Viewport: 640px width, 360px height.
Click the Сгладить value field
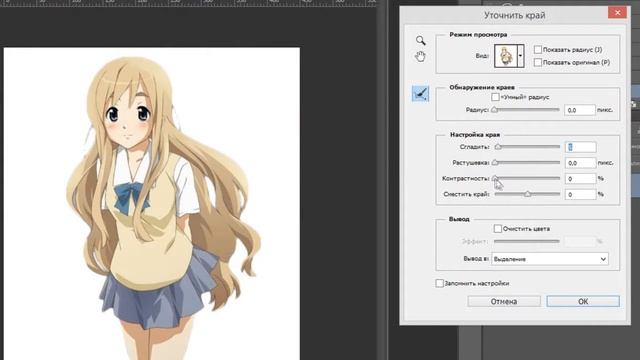pos(580,147)
